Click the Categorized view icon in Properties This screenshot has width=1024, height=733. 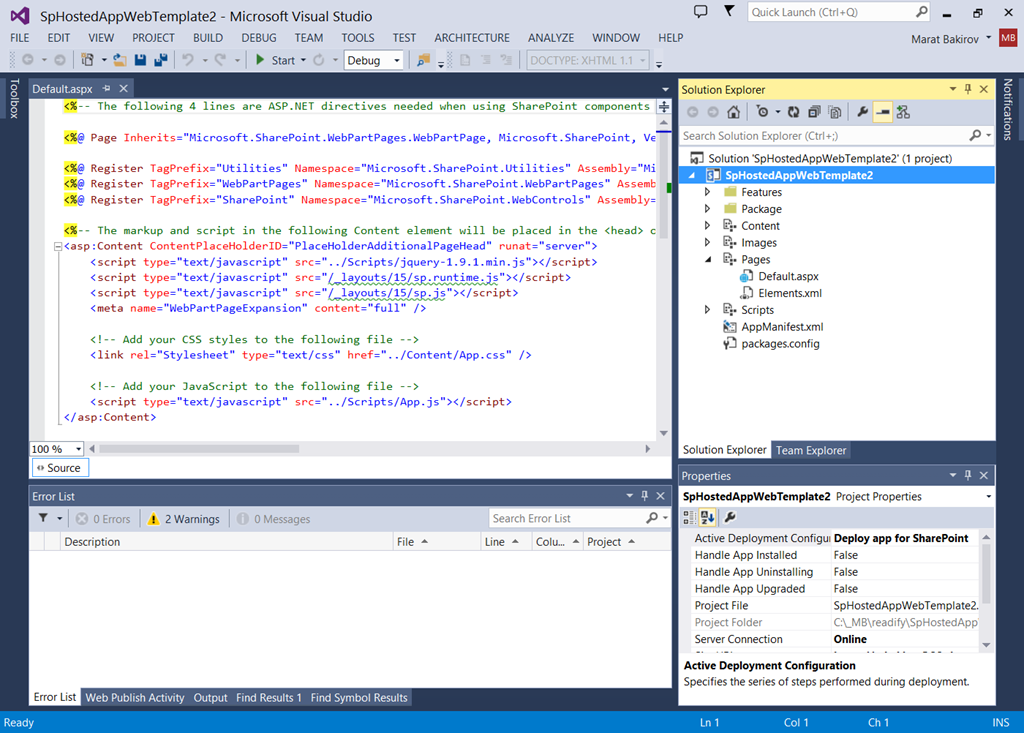coord(690,517)
